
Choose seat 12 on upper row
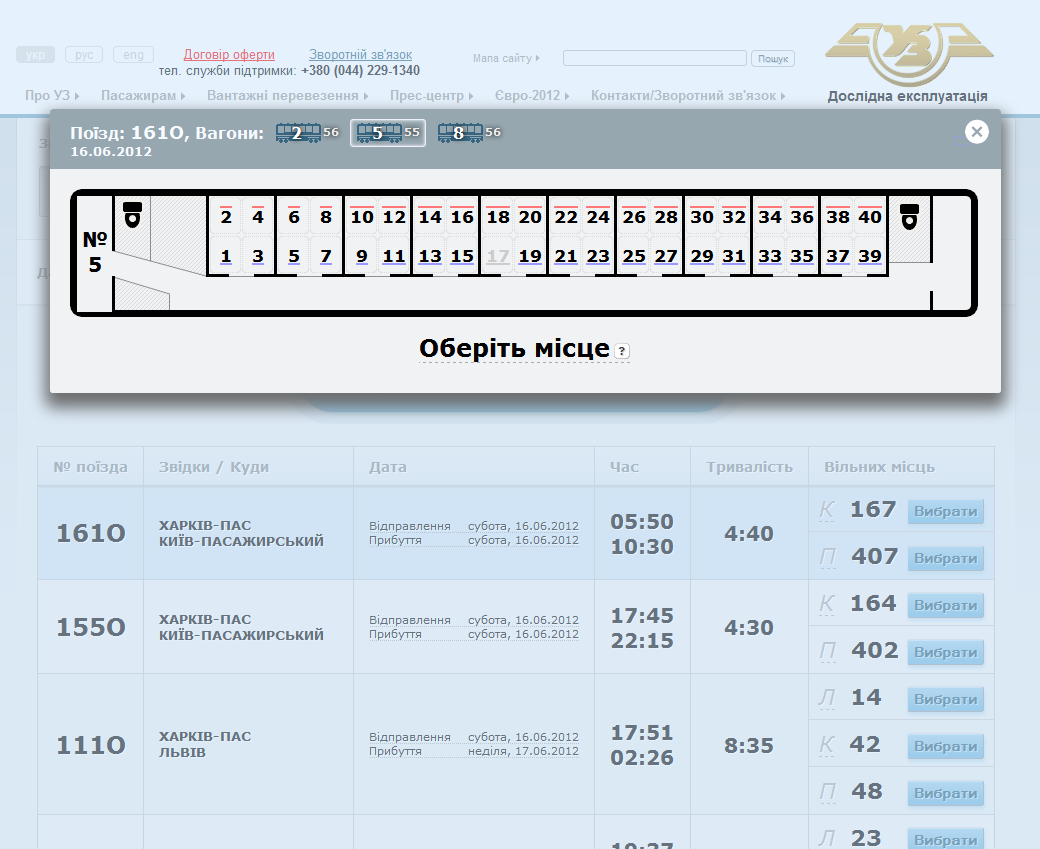click(394, 217)
